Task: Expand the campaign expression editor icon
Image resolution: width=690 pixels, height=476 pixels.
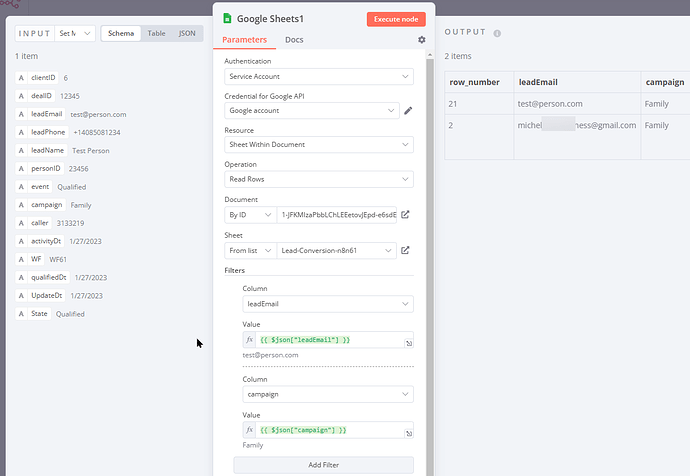Action: tap(409, 434)
